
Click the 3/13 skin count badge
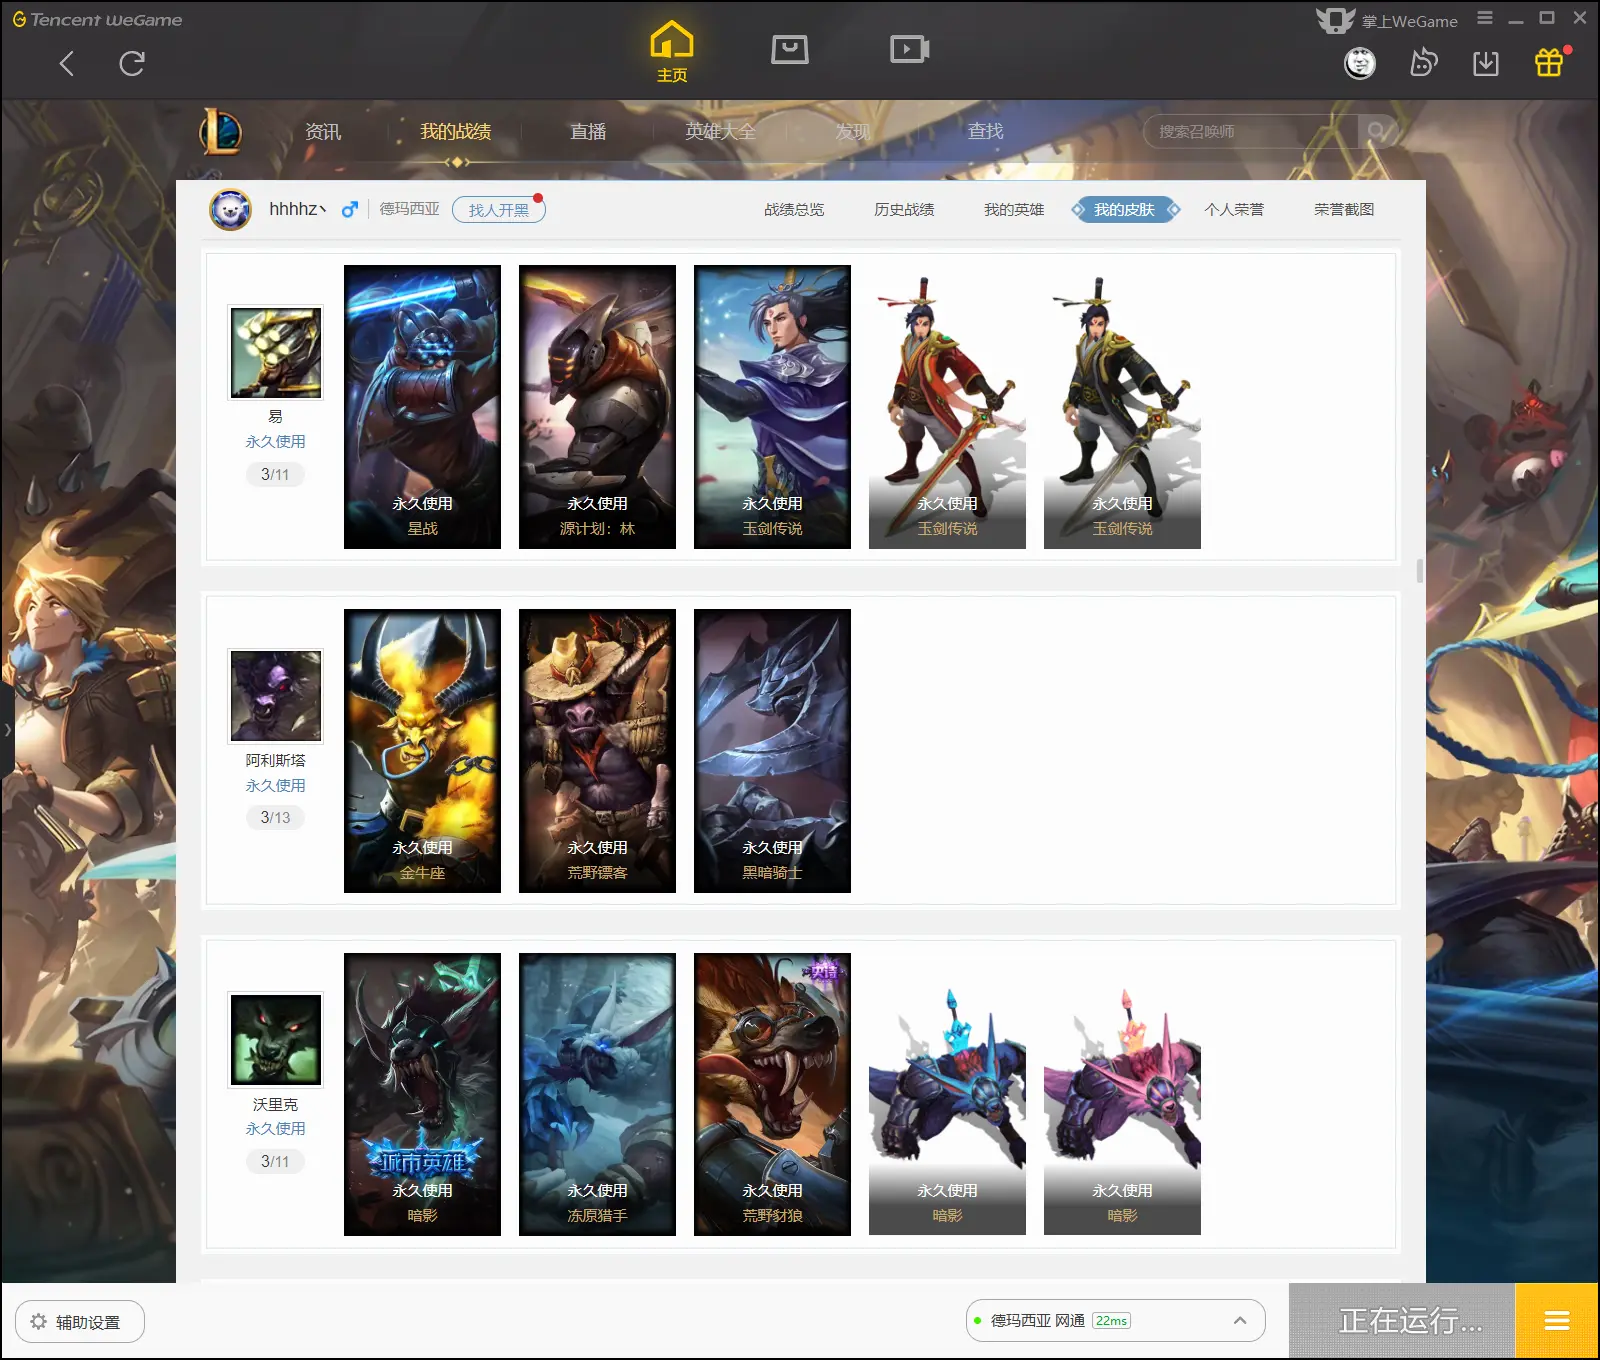(275, 818)
